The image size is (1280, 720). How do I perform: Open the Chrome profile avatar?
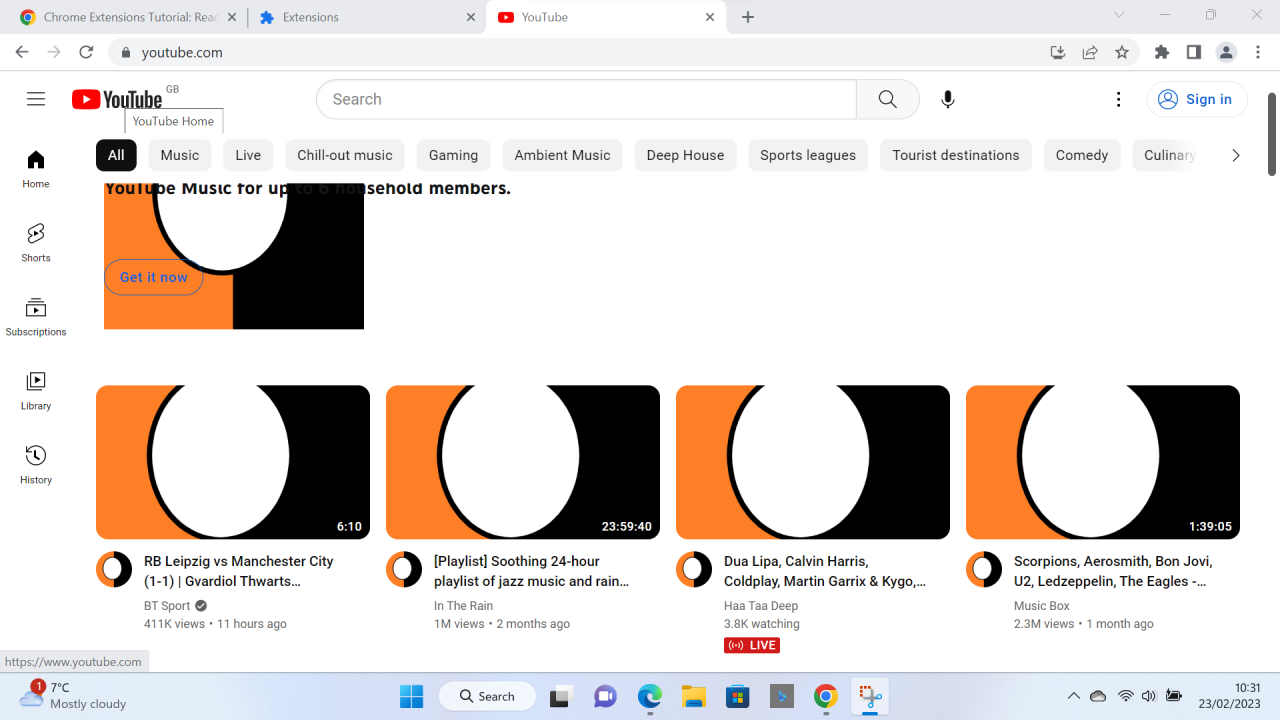click(1226, 52)
